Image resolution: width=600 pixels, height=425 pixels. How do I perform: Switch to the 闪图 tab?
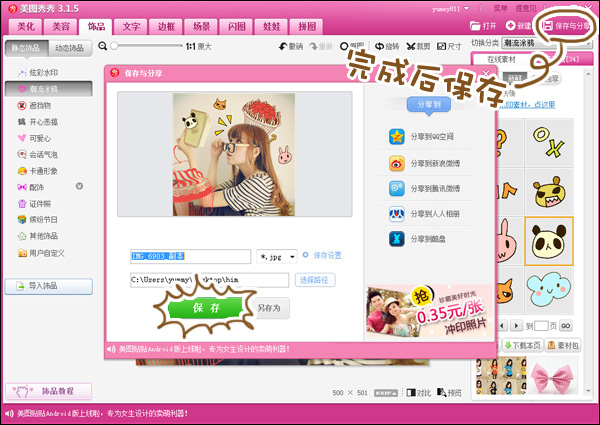pyautogui.click(x=236, y=26)
